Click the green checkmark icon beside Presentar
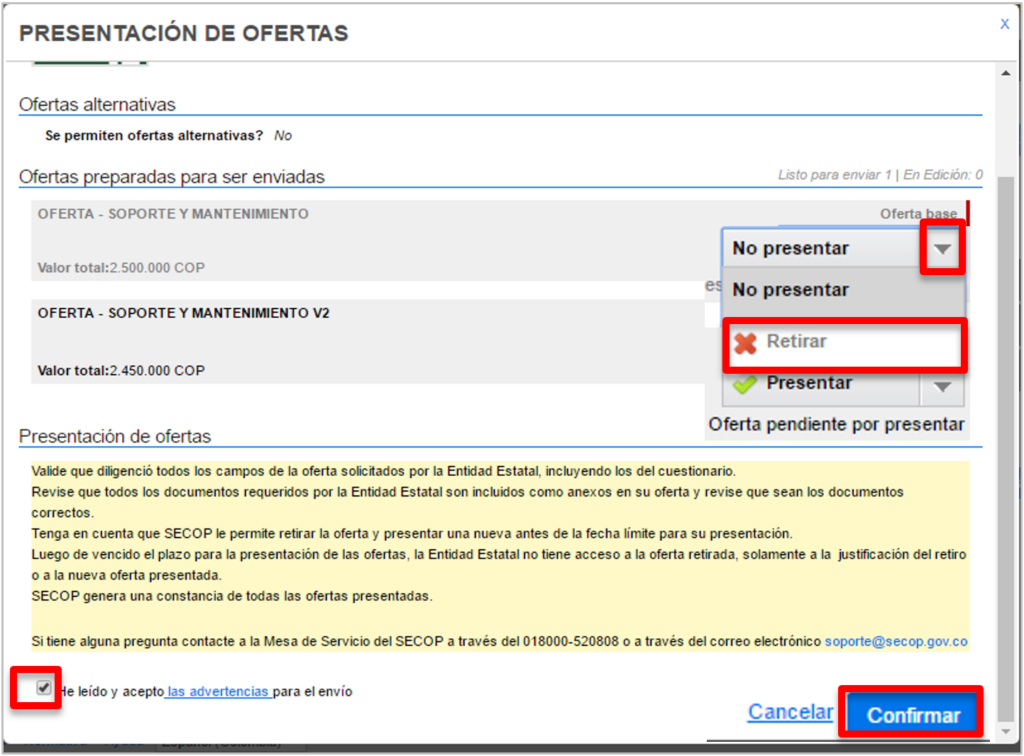1024x756 pixels. click(745, 384)
